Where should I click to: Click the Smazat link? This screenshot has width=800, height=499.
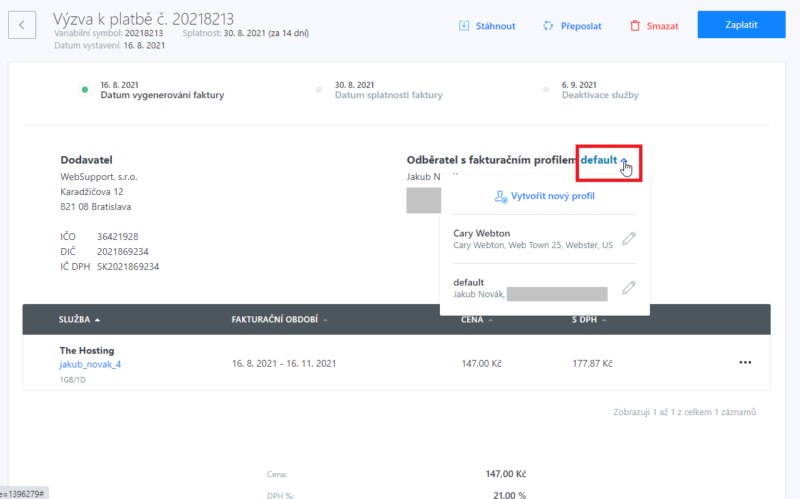point(662,26)
